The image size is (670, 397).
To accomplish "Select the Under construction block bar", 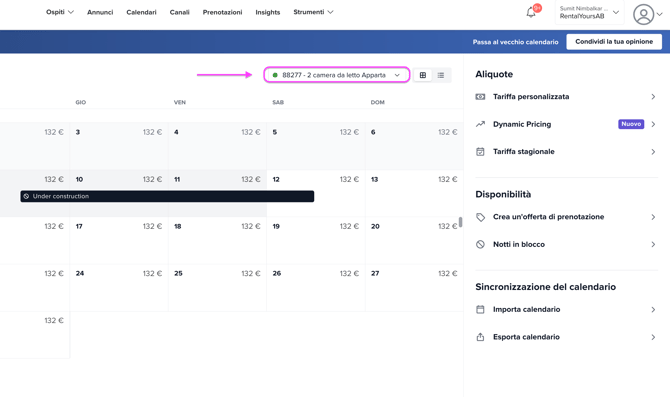I will tap(167, 196).
